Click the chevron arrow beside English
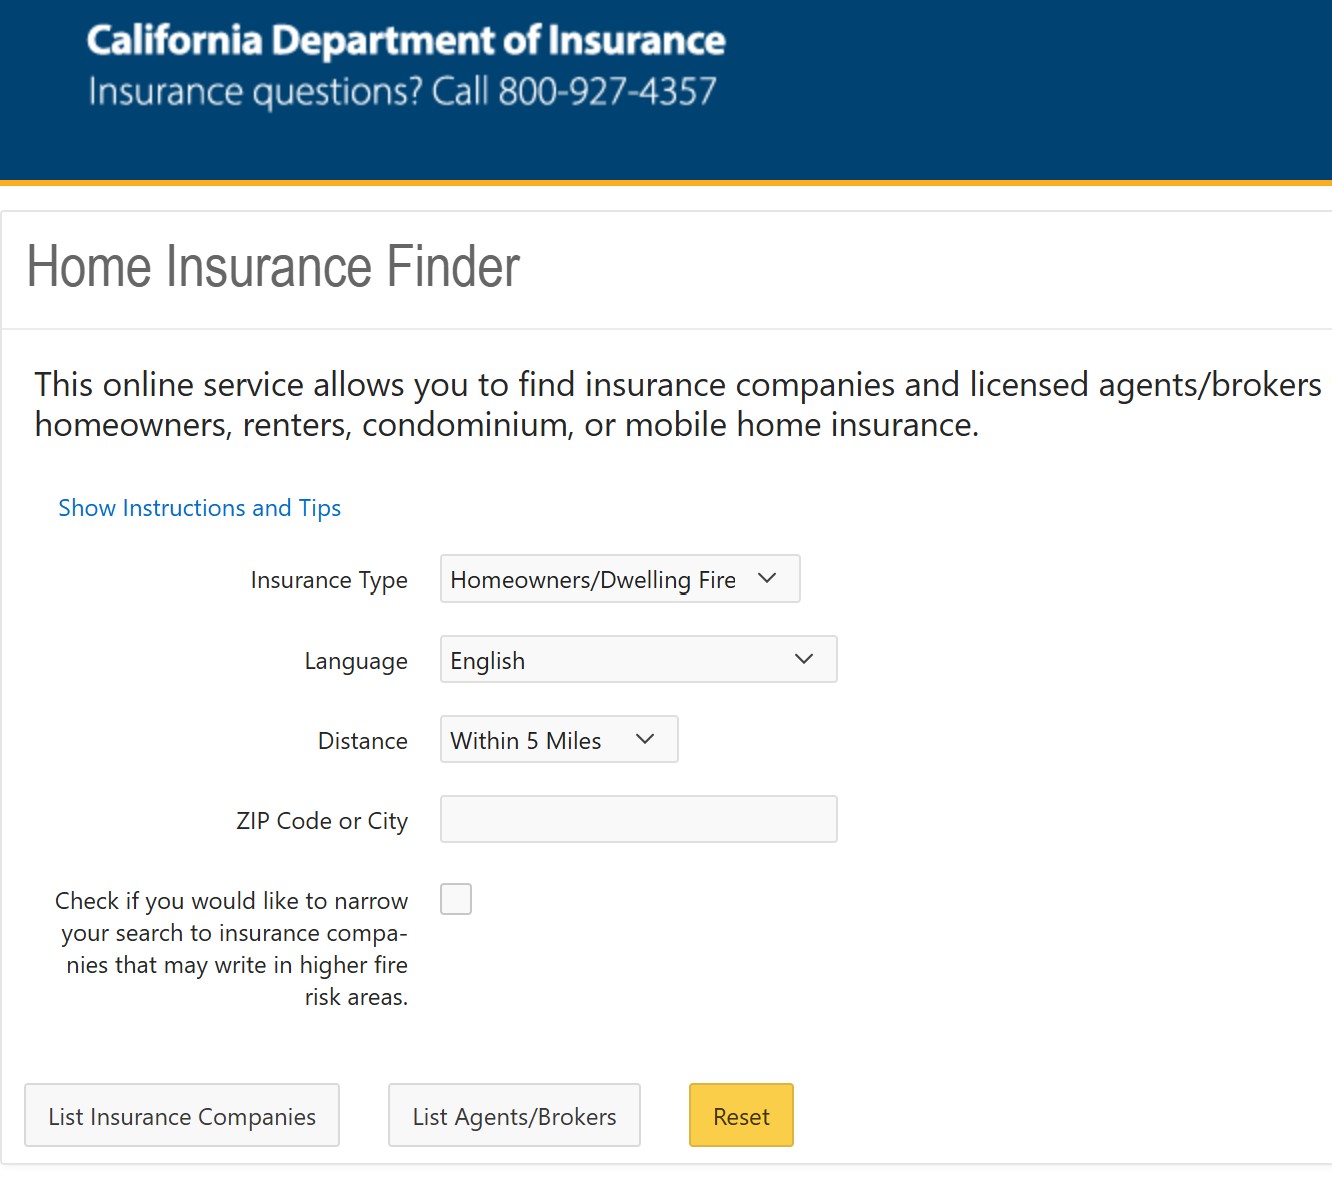 coord(804,659)
